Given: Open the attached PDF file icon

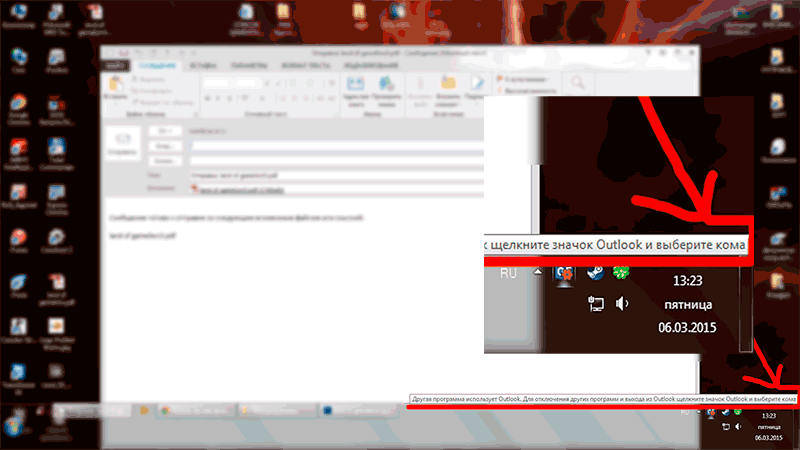Looking at the screenshot, I should 195,187.
